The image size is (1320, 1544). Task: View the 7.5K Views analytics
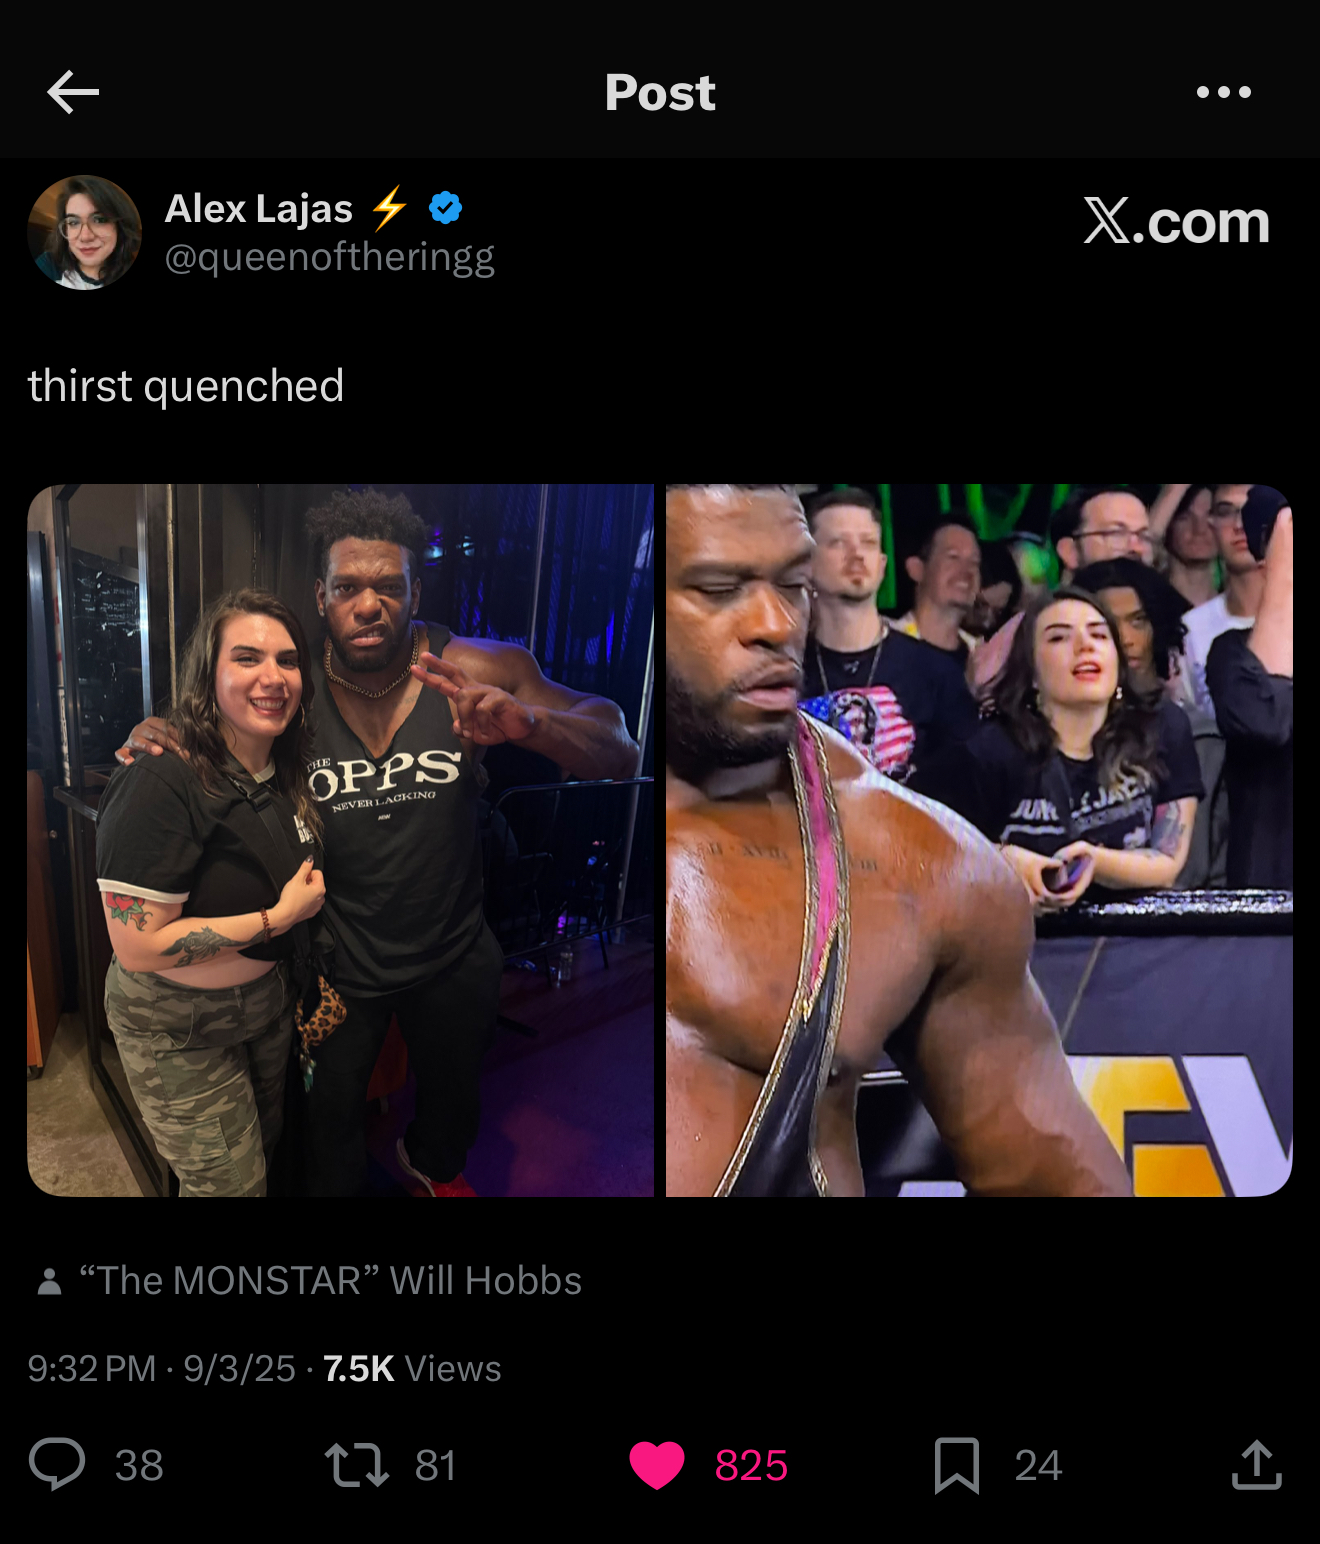point(412,1368)
